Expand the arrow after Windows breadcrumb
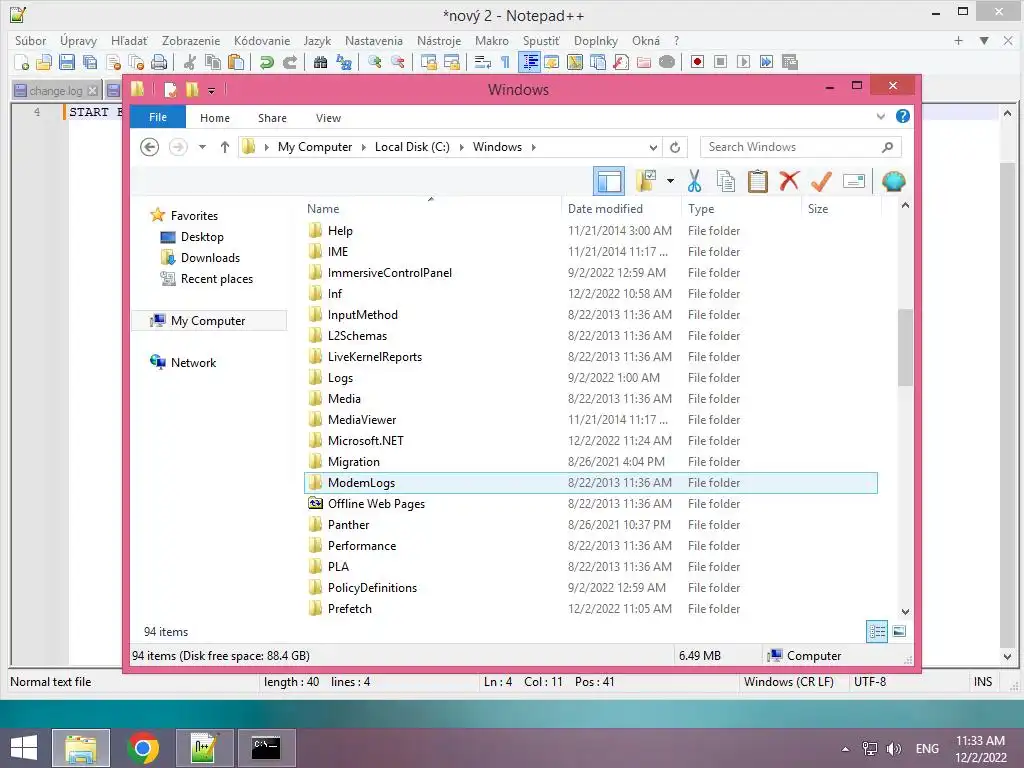 point(534,147)
